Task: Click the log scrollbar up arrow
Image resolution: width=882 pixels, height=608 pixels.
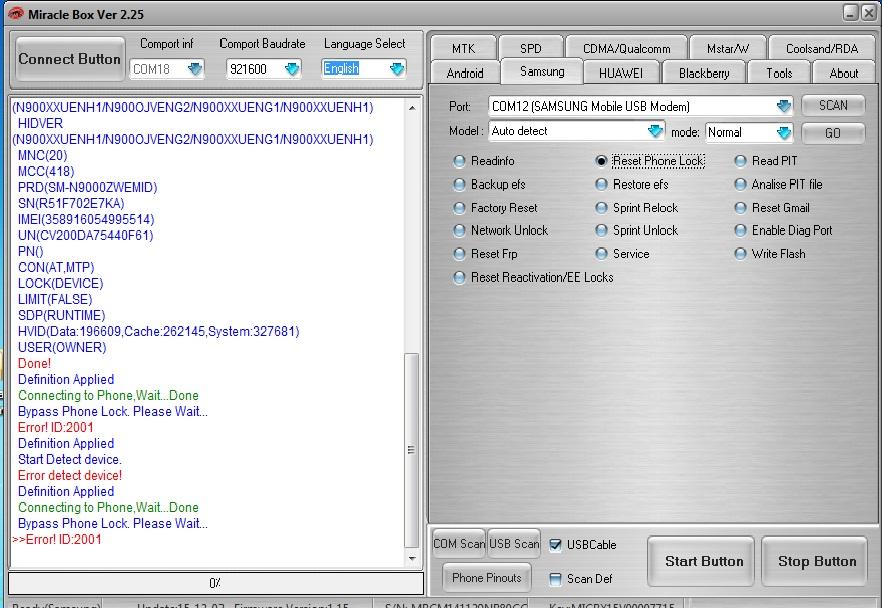Action: point(412,107)
